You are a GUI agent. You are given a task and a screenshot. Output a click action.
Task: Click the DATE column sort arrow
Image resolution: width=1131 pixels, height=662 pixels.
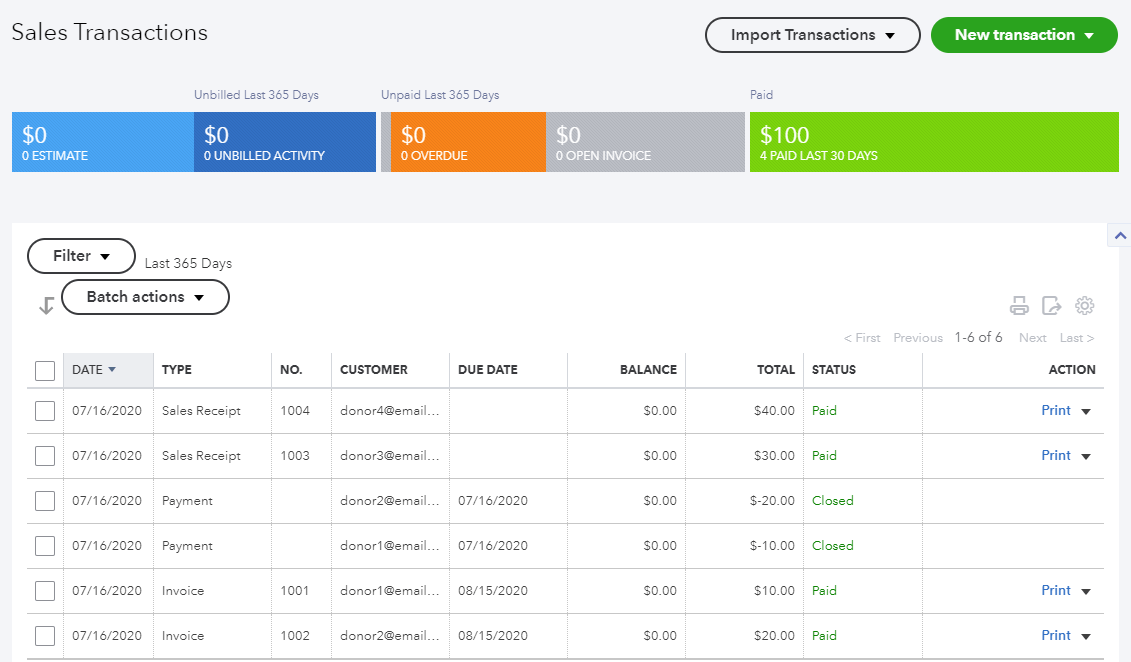point(112,370)
